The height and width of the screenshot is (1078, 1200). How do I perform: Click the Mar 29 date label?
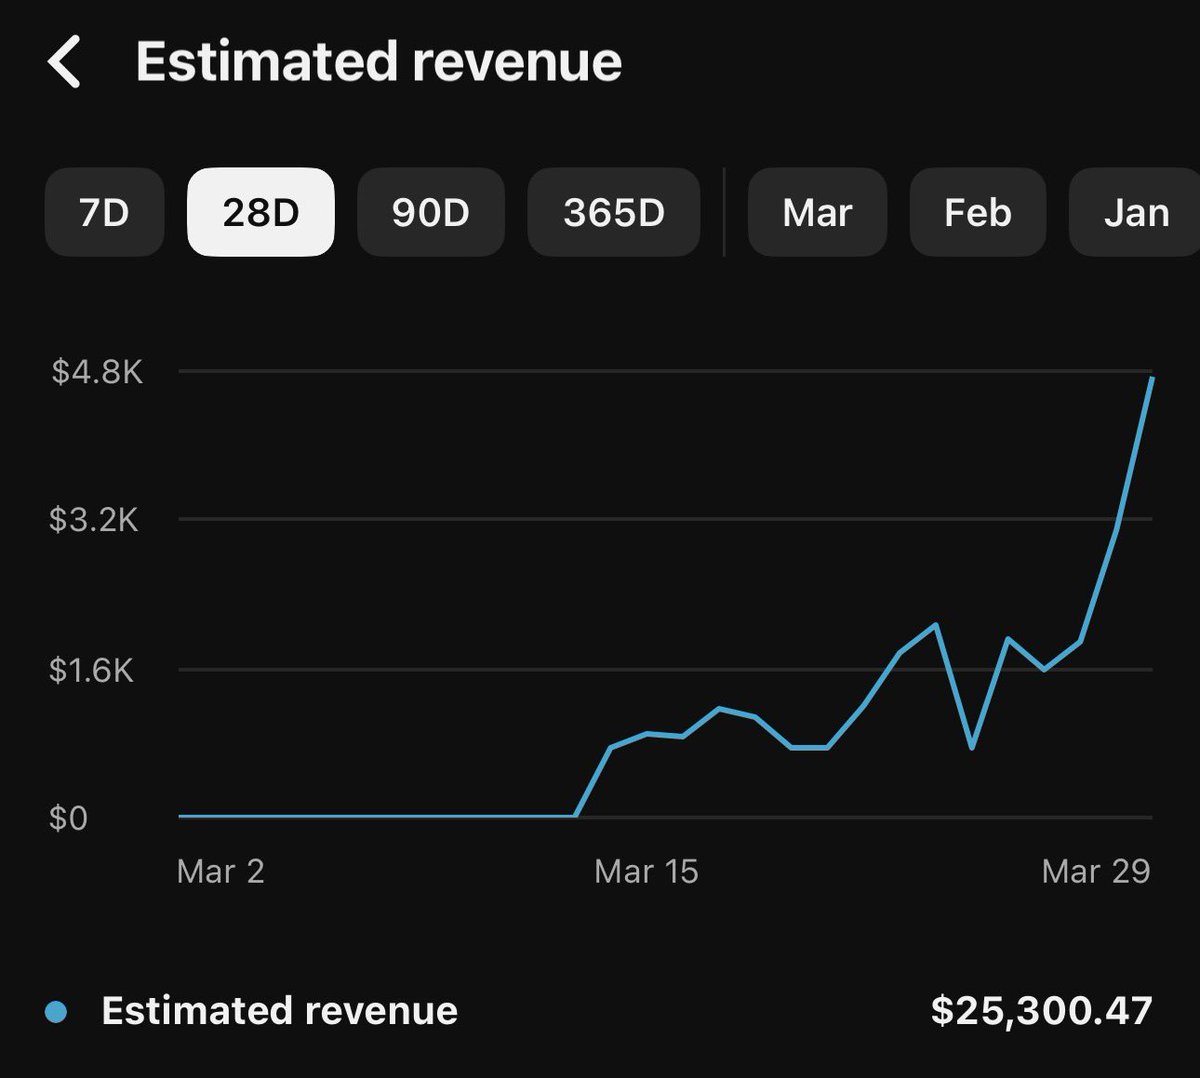click(x=1096, y=871)
